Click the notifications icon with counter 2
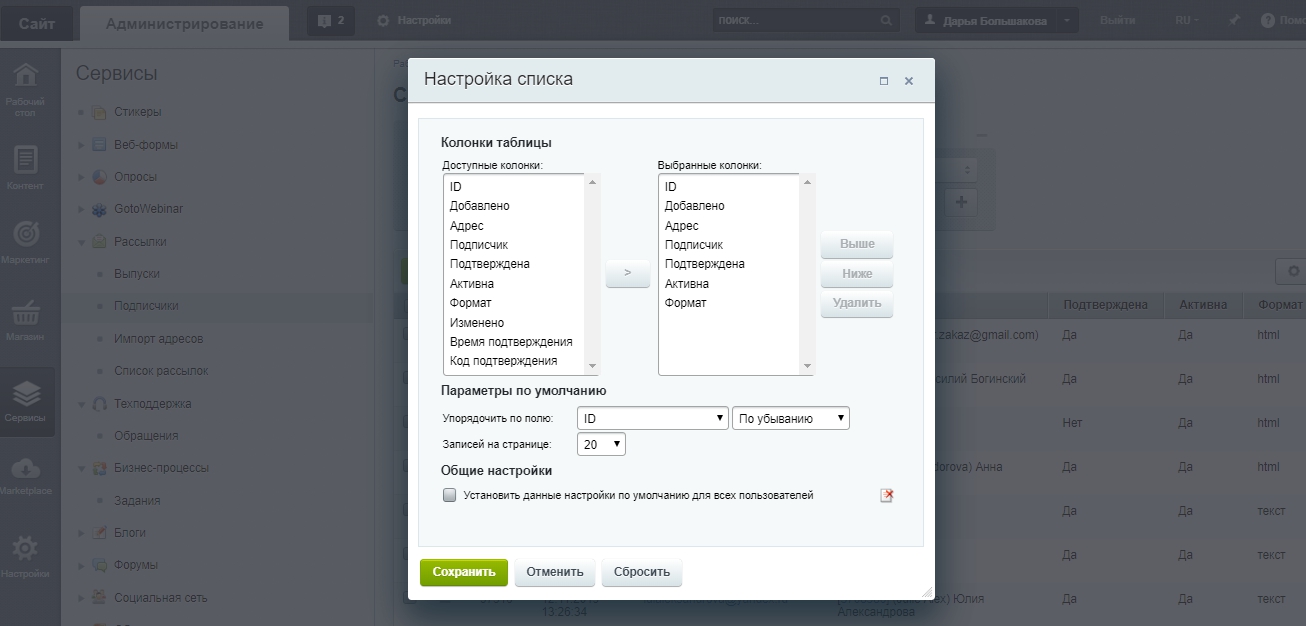The image size is (1306, 626). [x=330, y=21]
